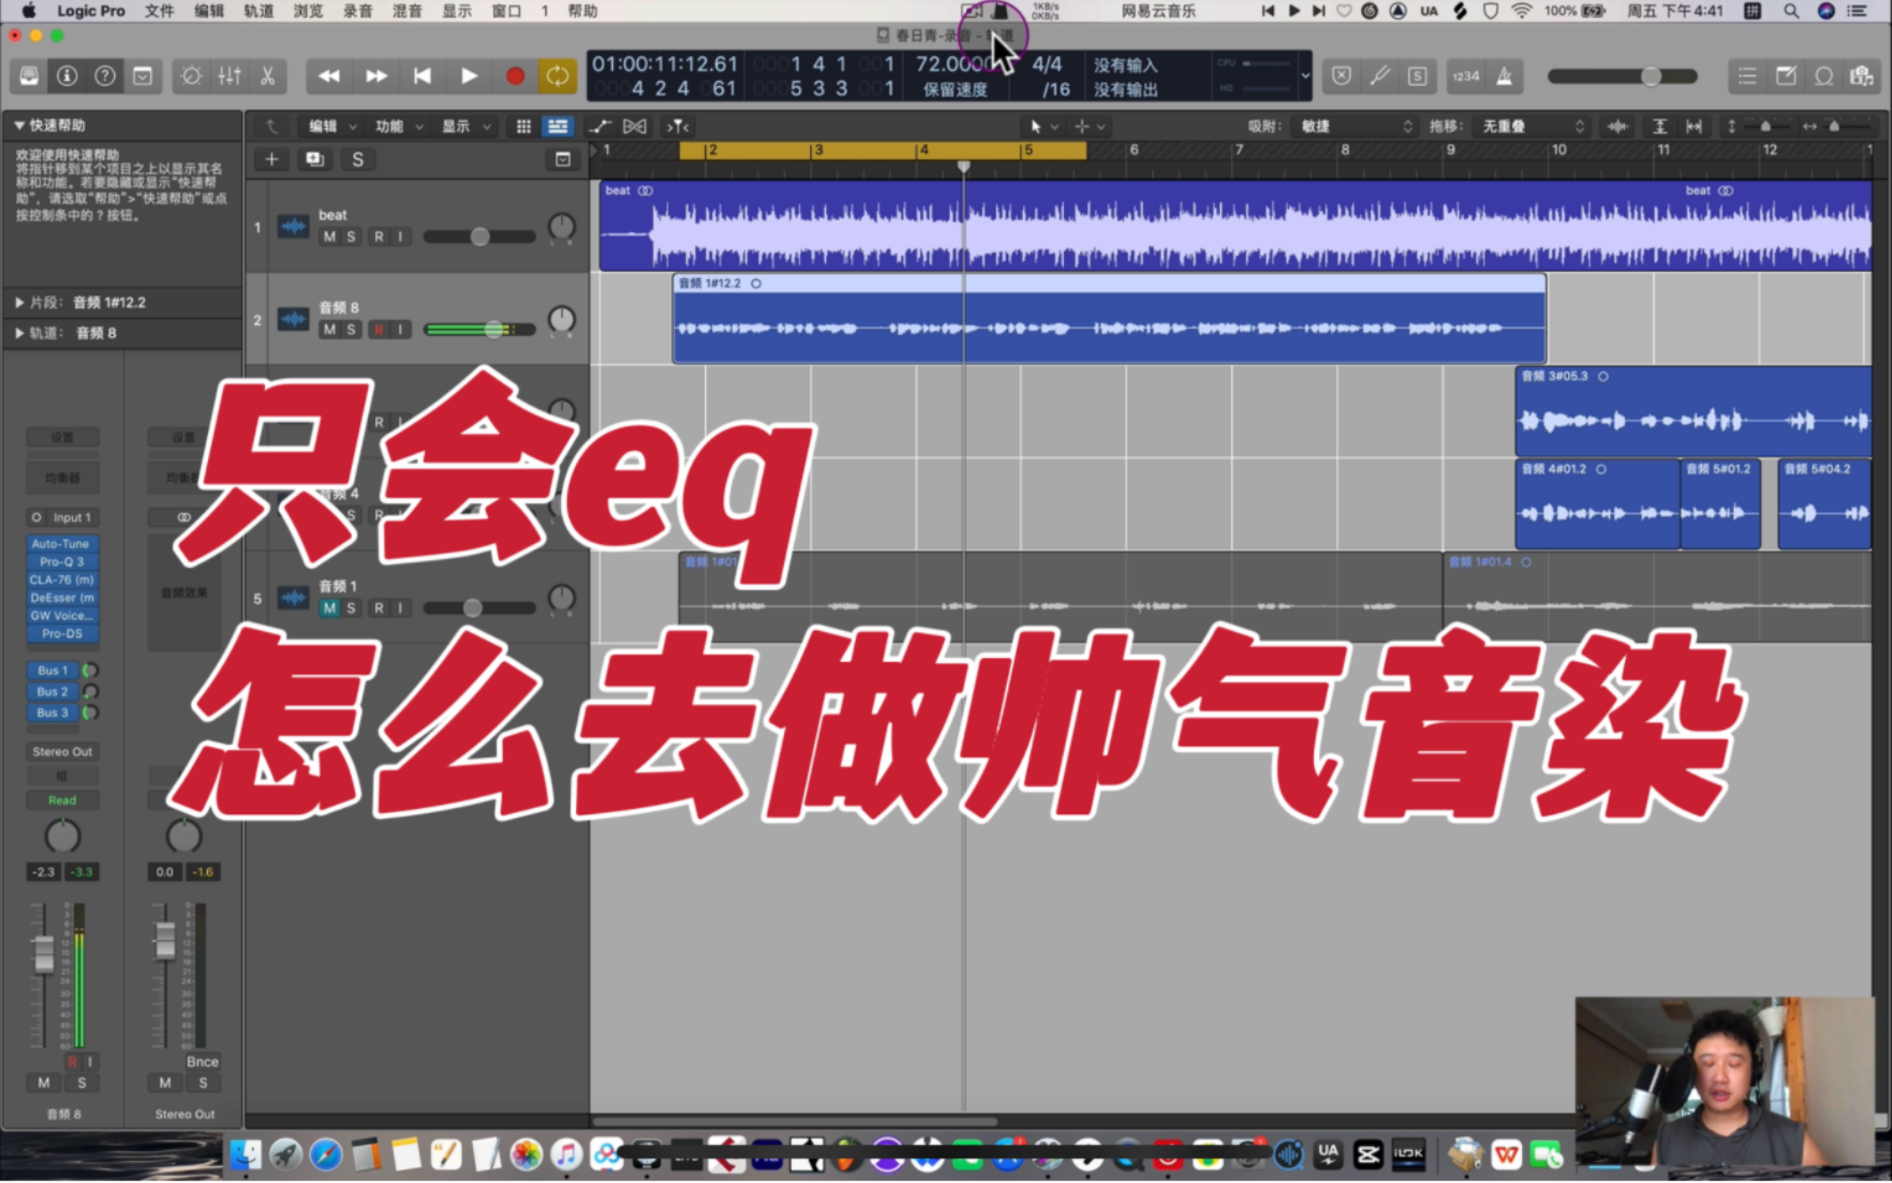
Task: Toggle Quick Help question mark button
Action: (105, 76)
